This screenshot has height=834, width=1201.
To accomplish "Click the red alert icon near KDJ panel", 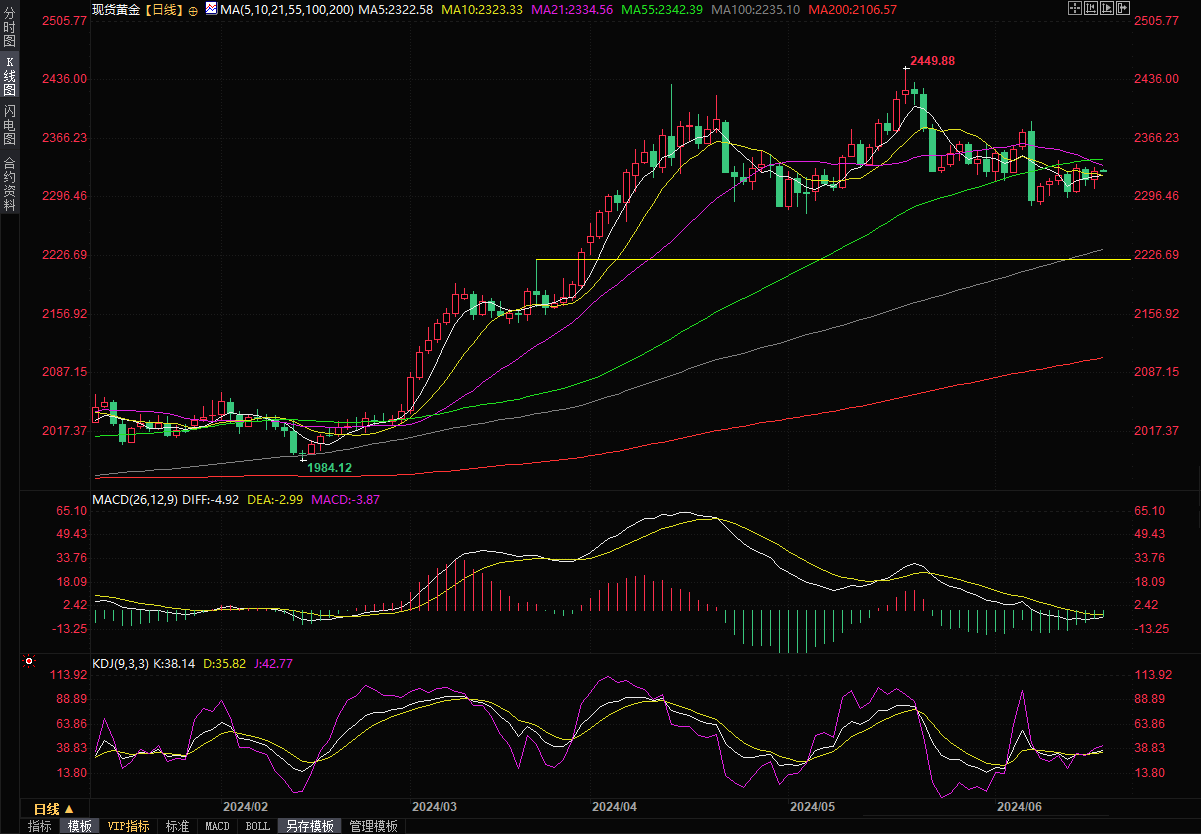I will click(x=29, y=661).
